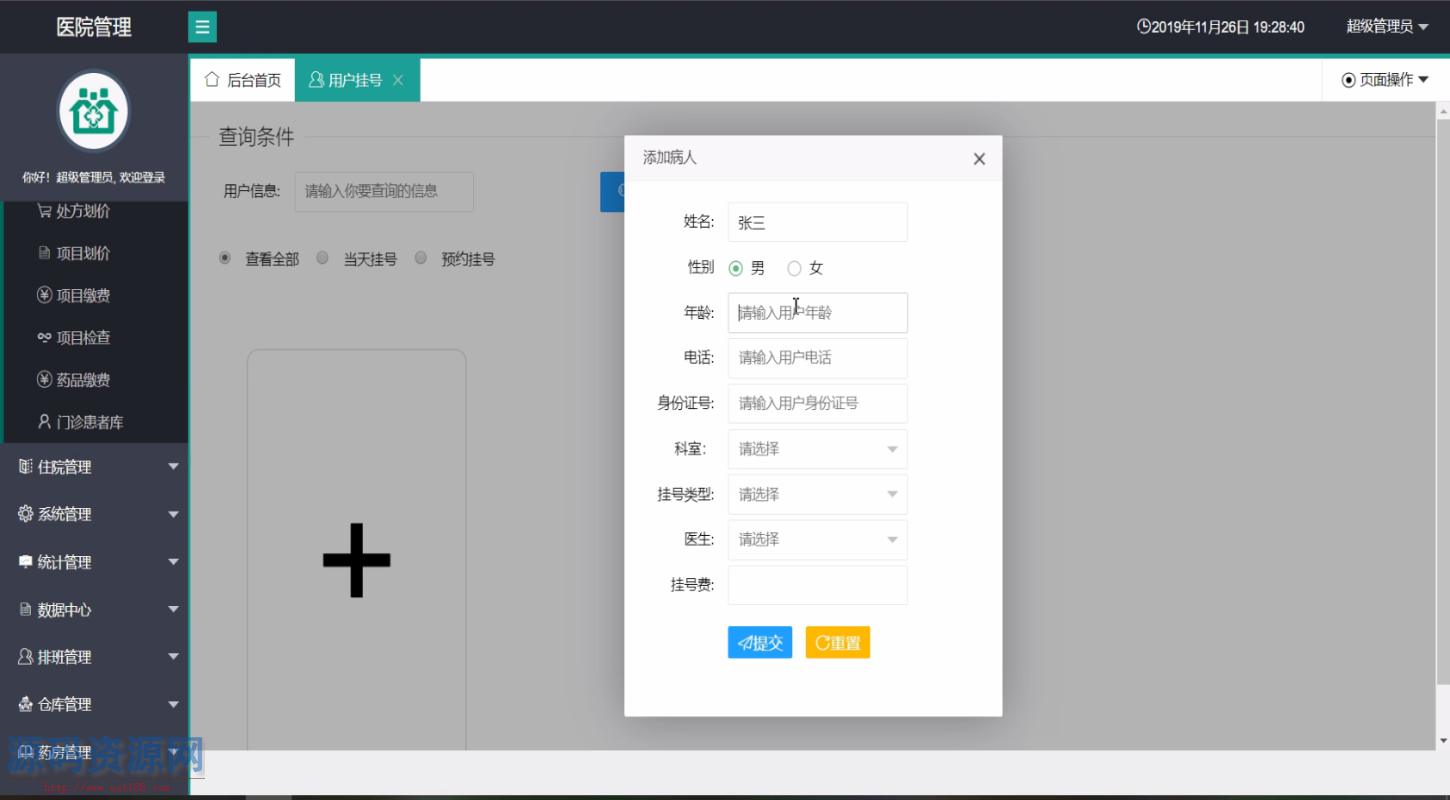Click the 身份证号 input field
The image size is (1450, 800).
(817, 404)
